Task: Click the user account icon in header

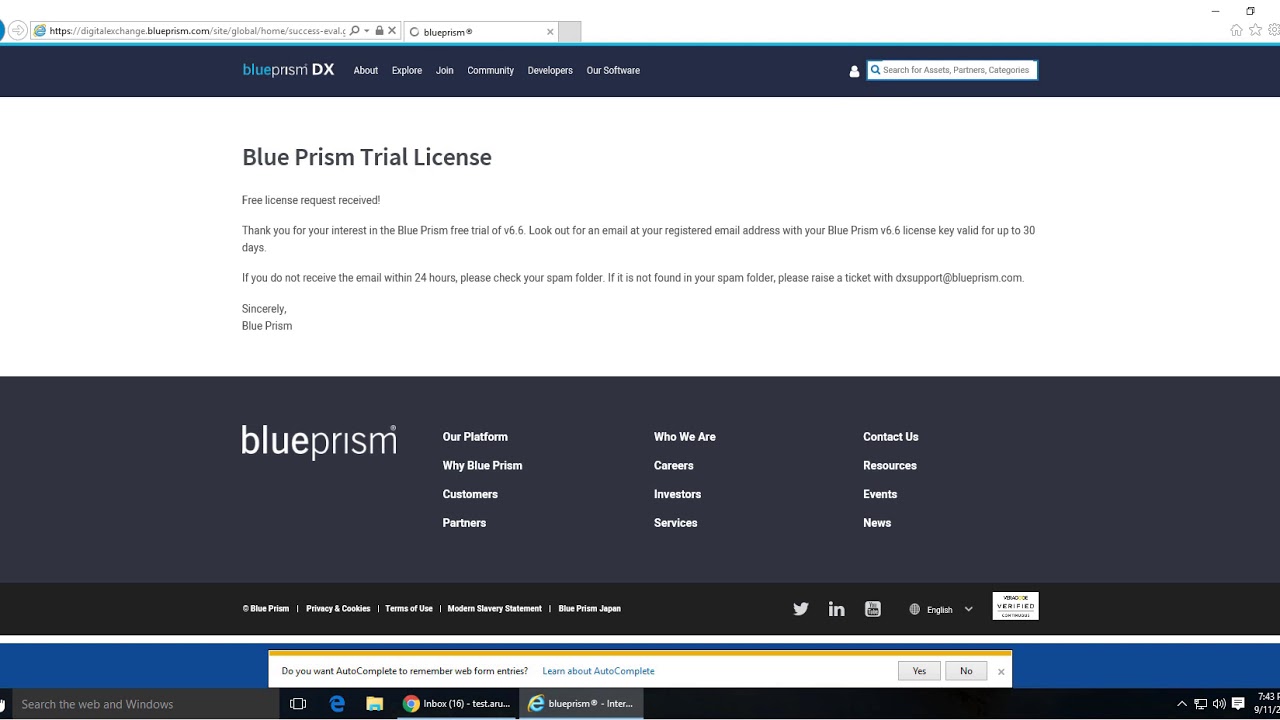Action: click(x=854, y=71)
